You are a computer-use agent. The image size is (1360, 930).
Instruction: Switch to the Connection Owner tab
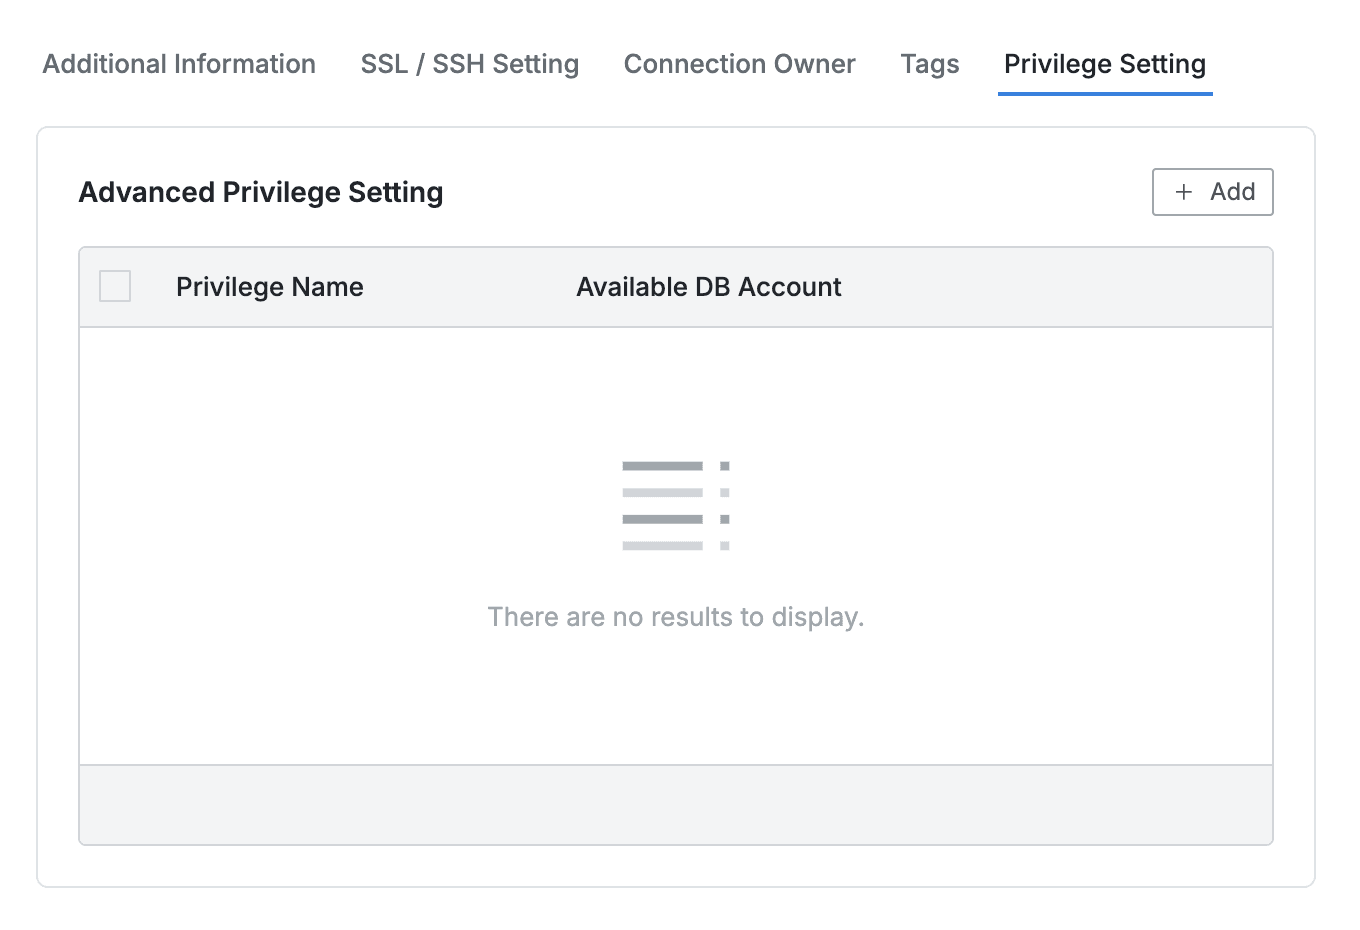pyautogui.click(x=739, y=64)
